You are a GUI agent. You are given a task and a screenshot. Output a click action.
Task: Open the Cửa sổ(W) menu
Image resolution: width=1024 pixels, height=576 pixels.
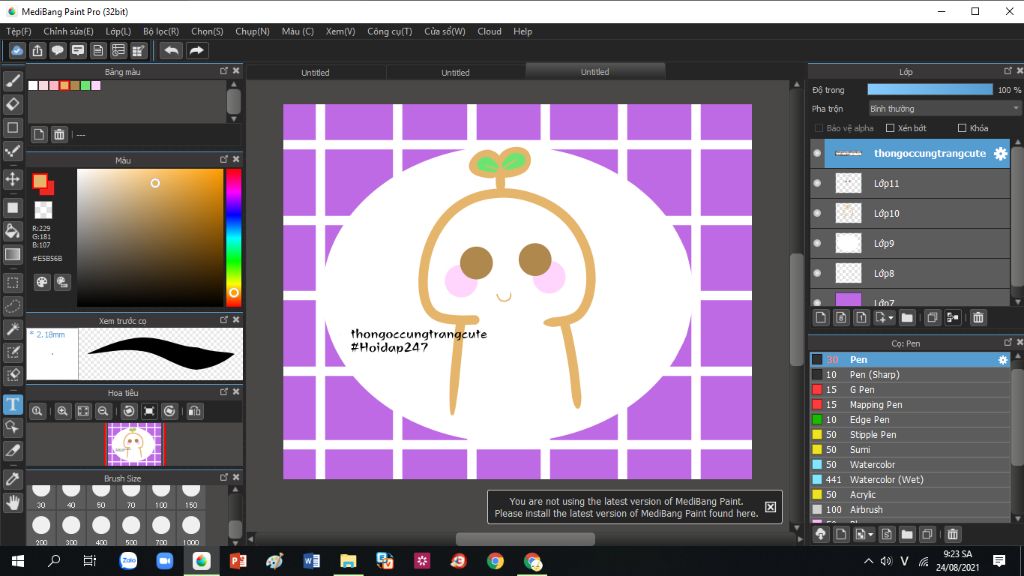point(445,31)
